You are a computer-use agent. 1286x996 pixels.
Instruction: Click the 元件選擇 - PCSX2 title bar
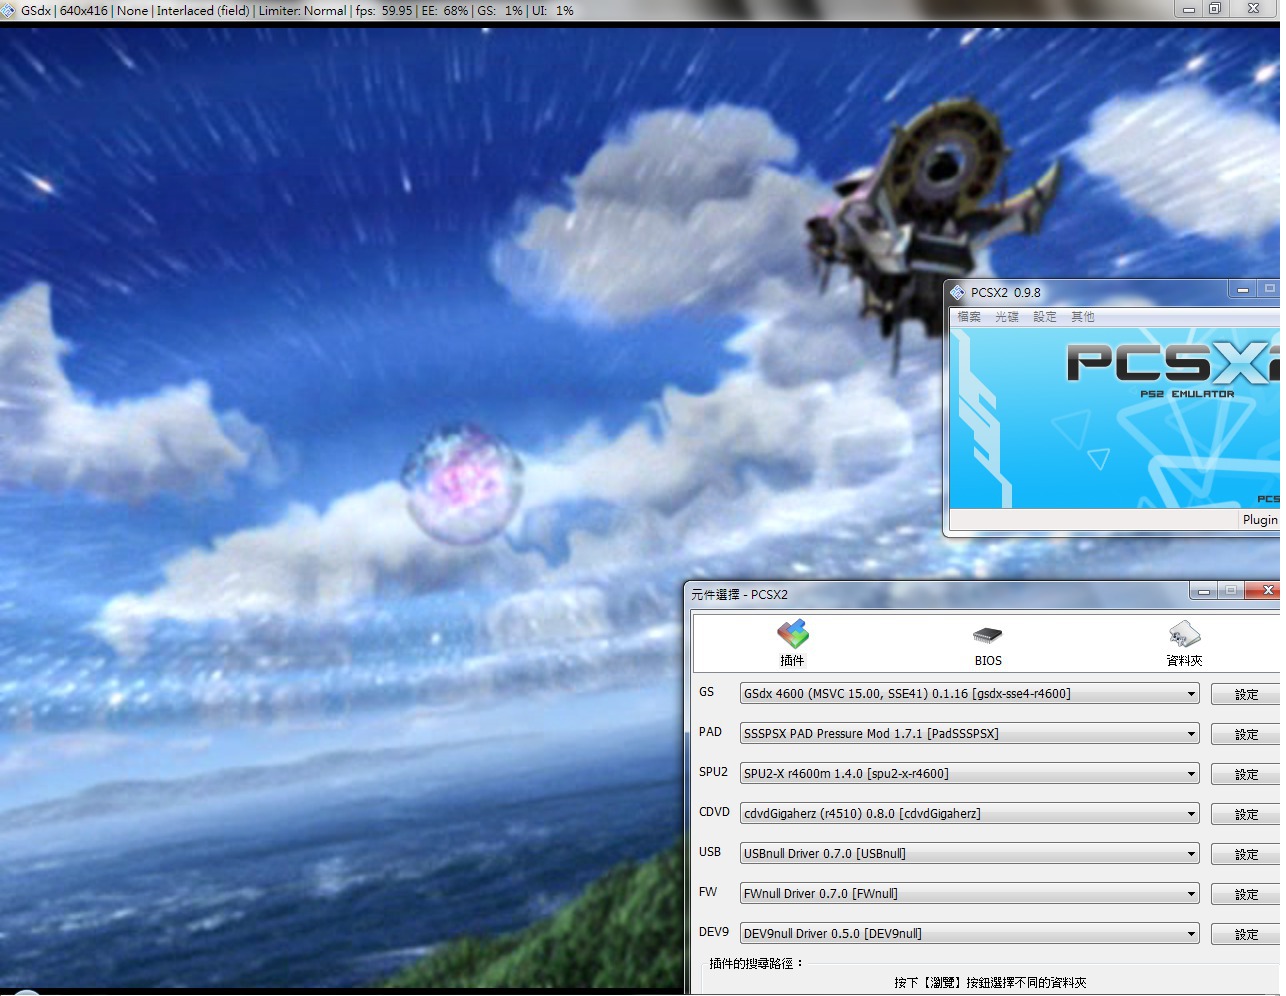point(938,594)
